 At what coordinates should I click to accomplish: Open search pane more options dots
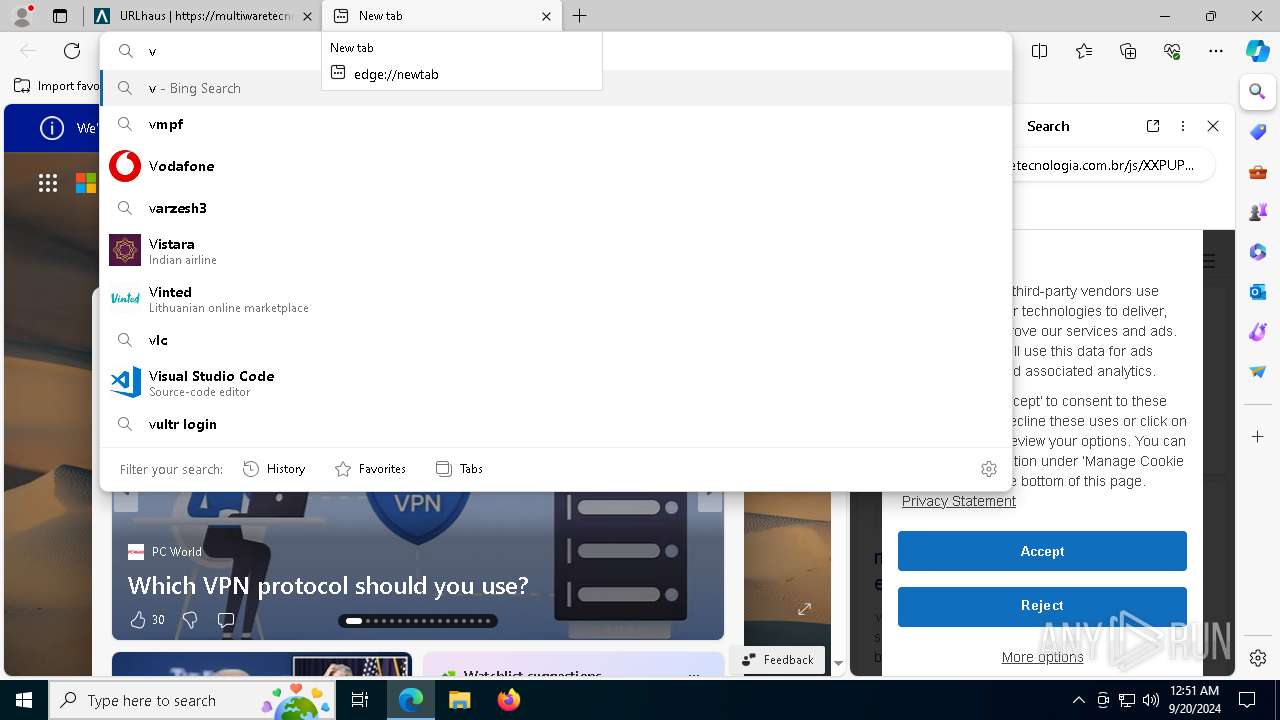click(1183, 126)
